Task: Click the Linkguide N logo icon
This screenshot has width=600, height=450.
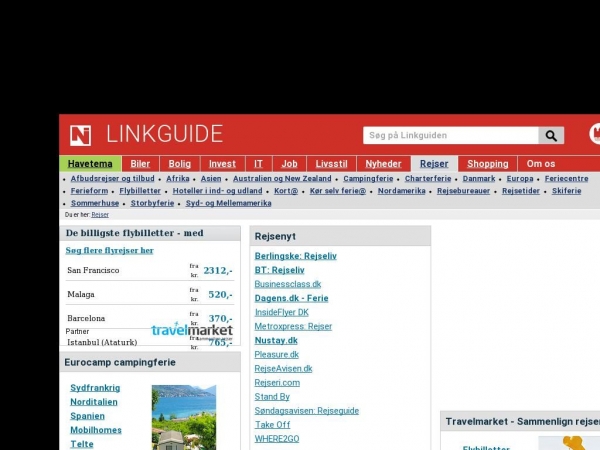Action: pyautogui.click(x=80, y=135)
